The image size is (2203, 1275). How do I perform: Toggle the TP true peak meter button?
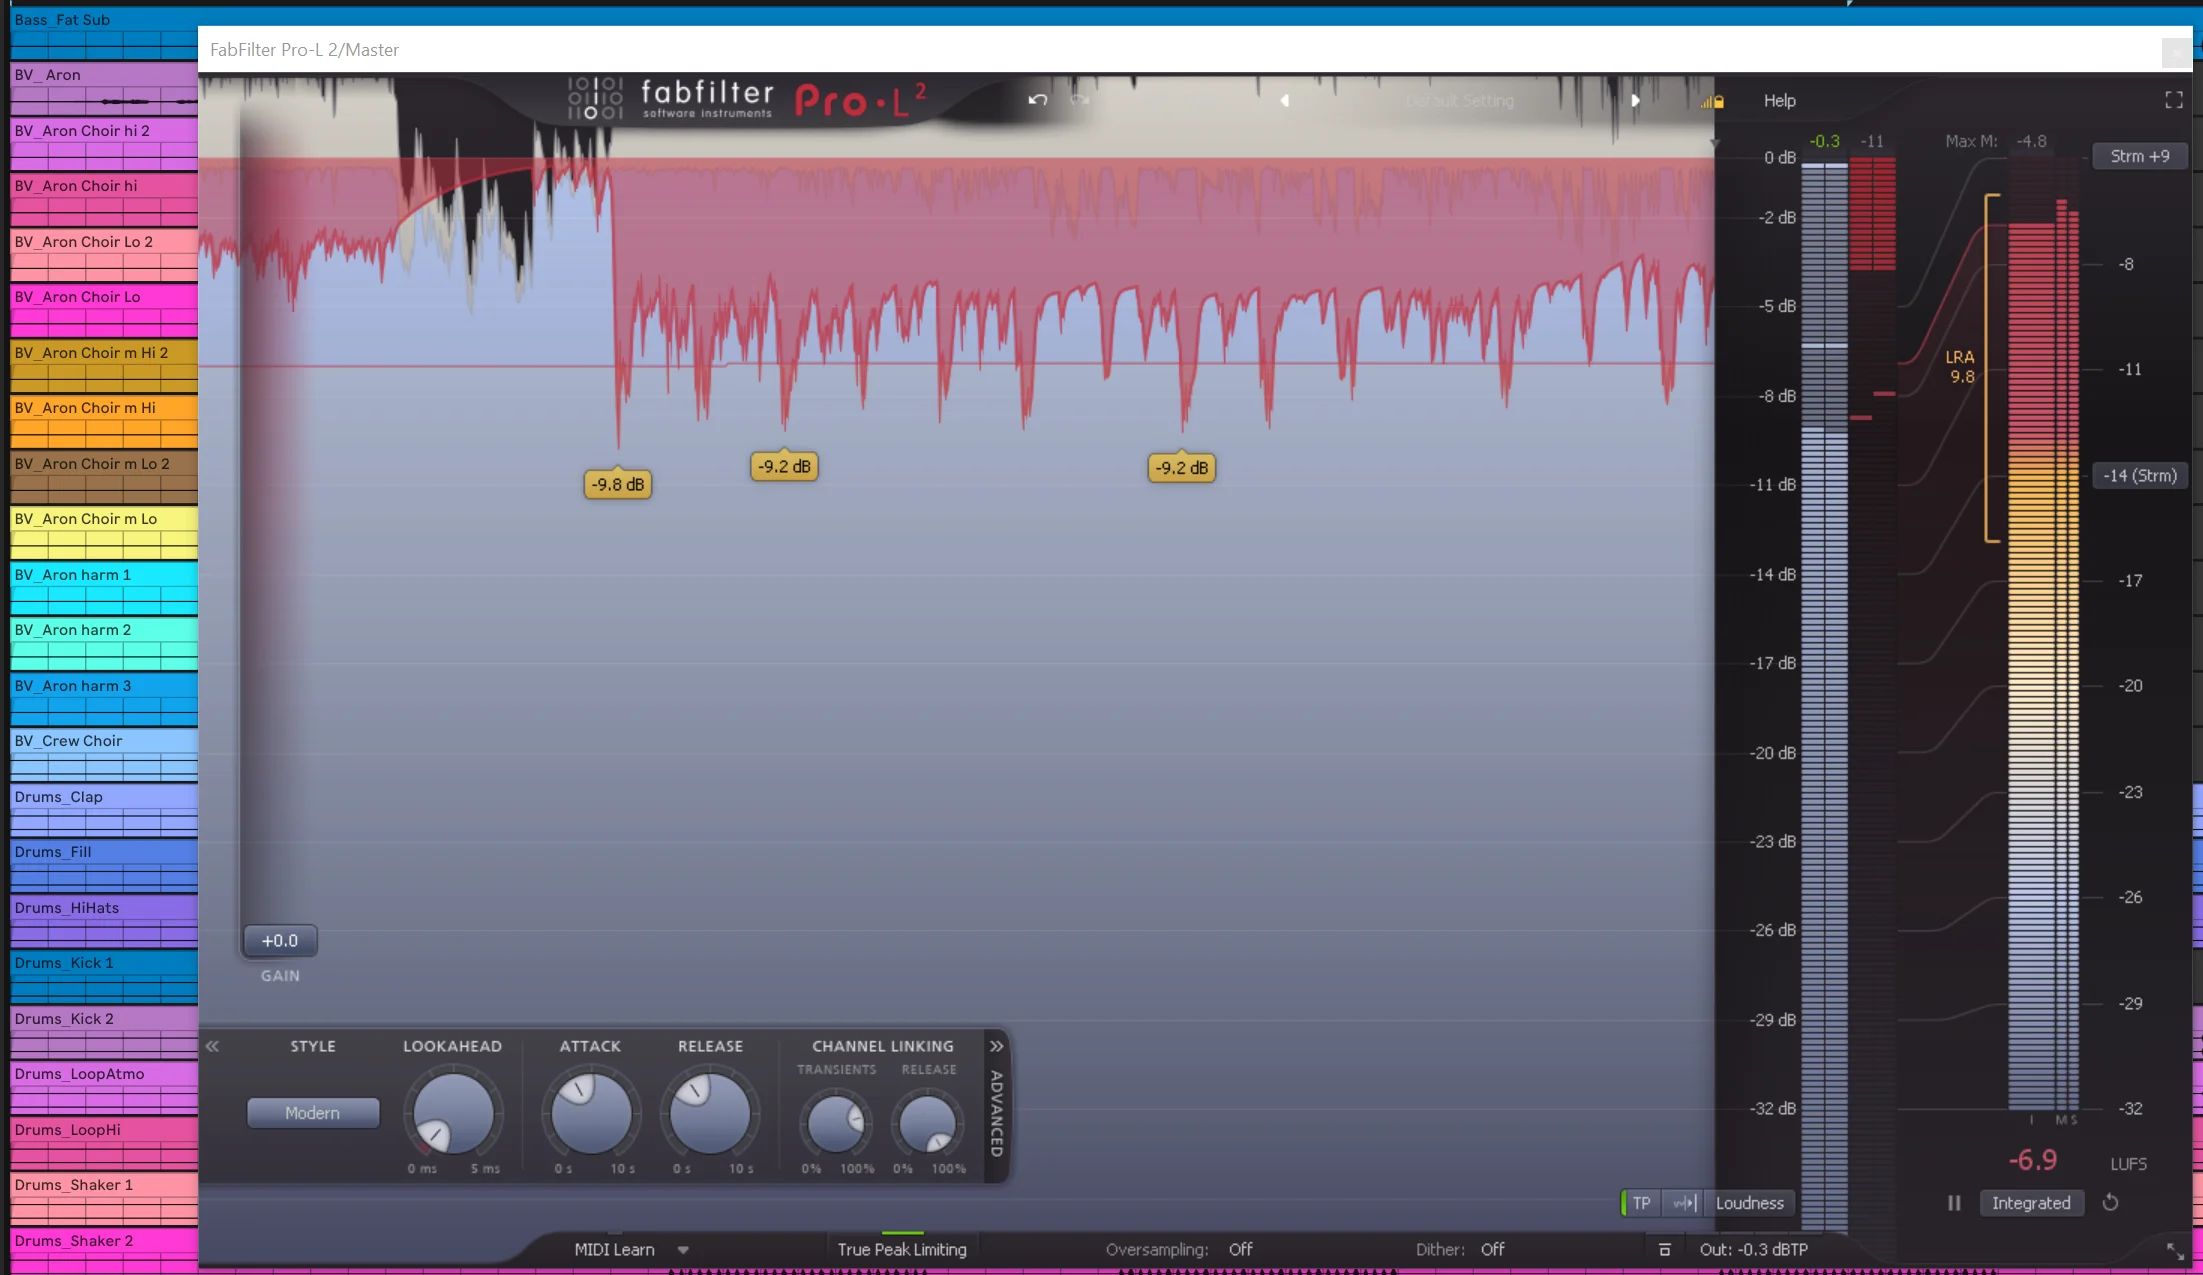pyautogui.click(x=1640, y=1203)
